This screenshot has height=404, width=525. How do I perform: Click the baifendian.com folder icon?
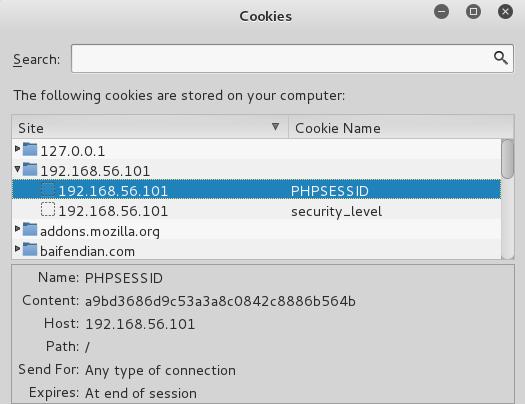[30, 249]
